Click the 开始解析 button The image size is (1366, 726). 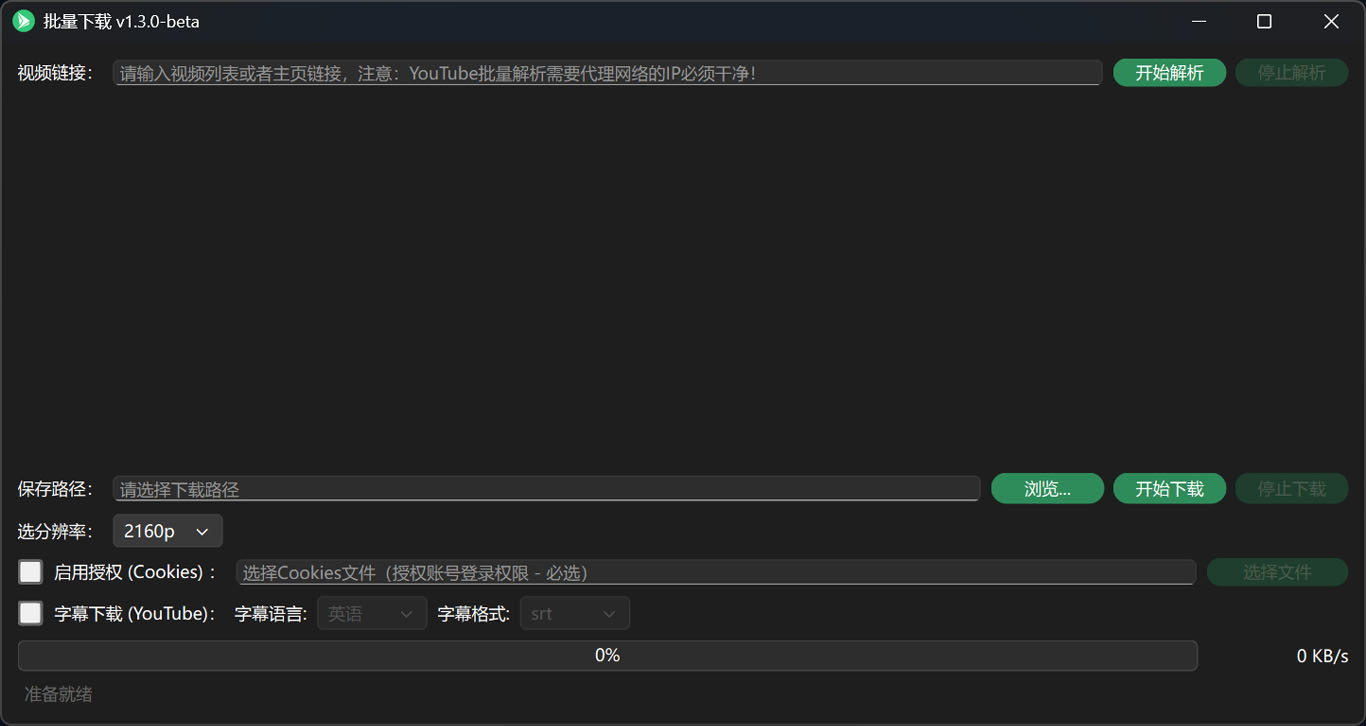pos(1169,72)
